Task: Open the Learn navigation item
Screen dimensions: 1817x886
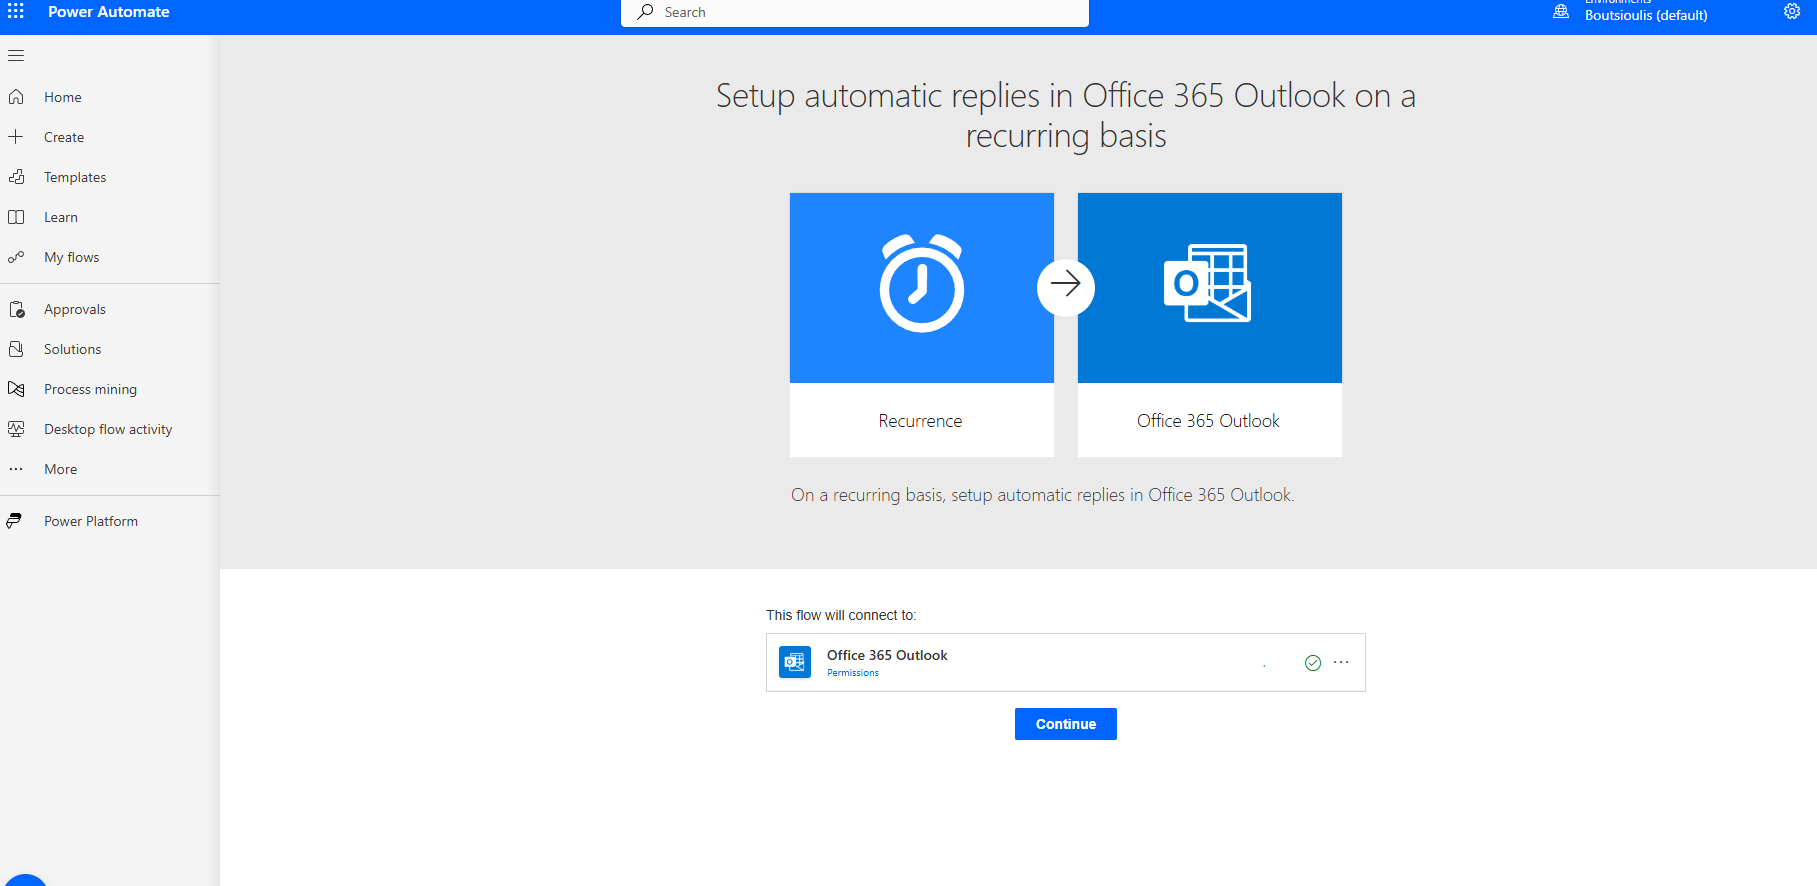Action: [x=110, y=217]
